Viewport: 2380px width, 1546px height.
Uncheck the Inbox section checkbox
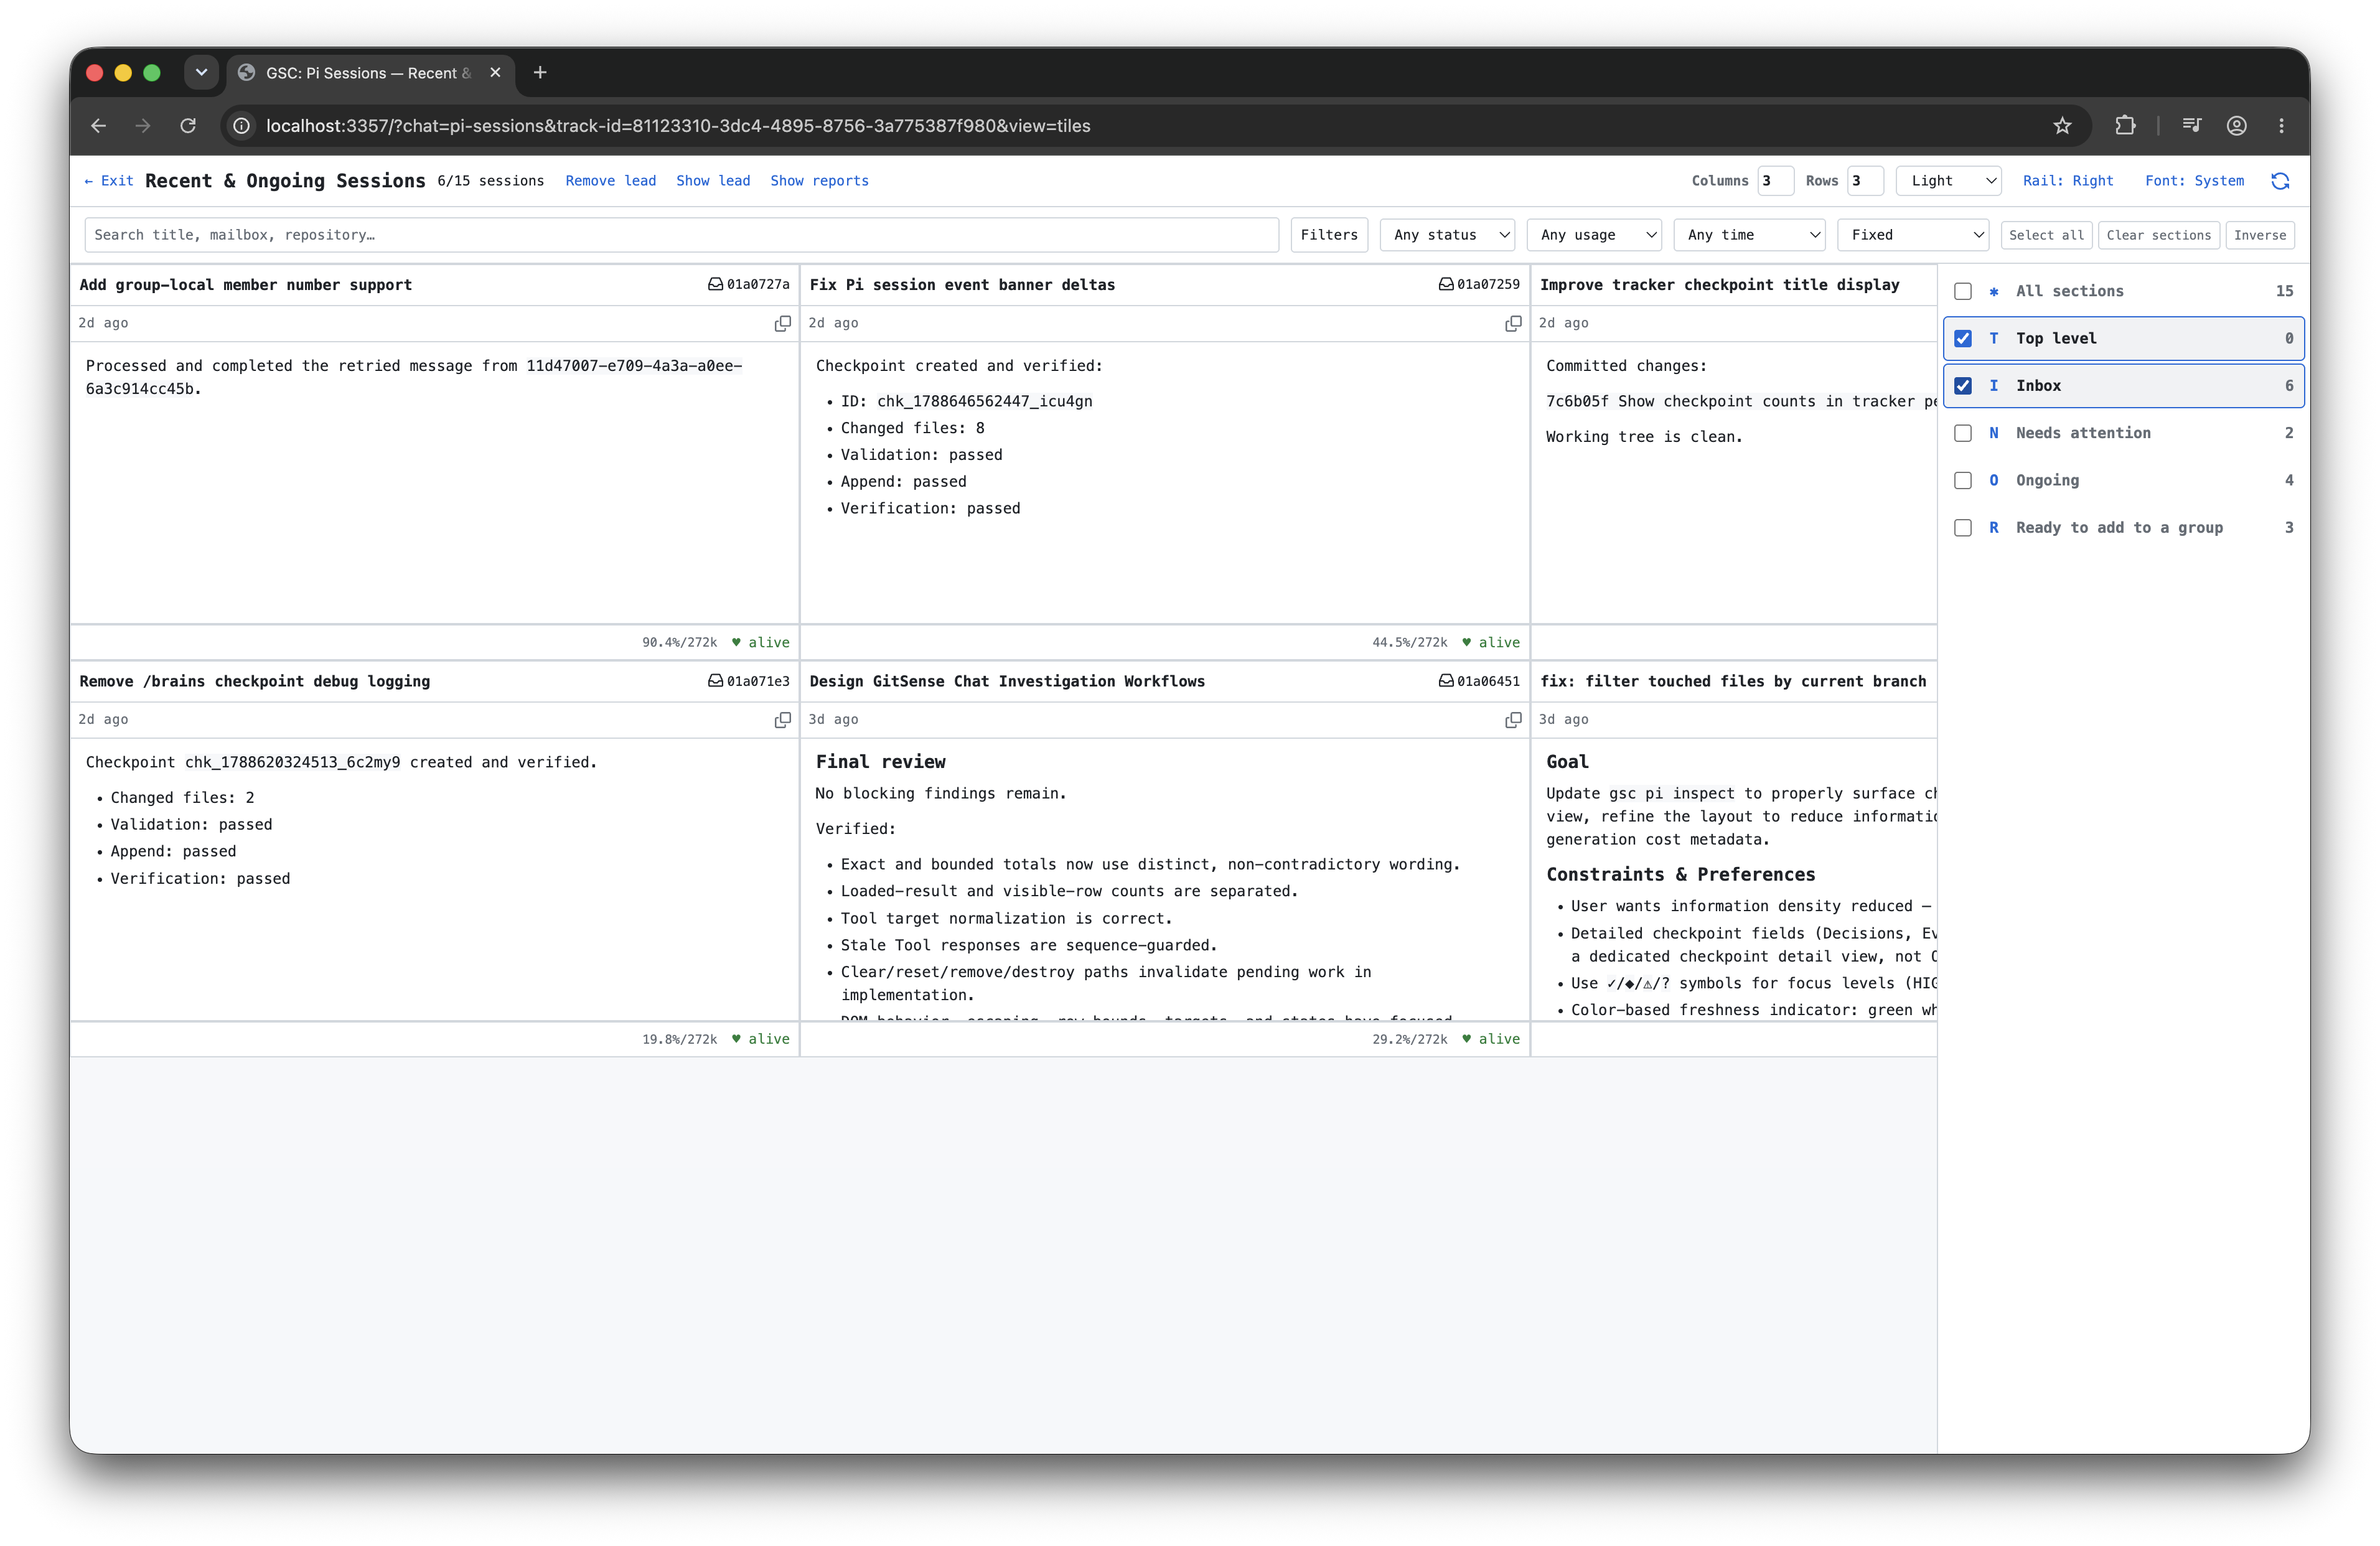point(1963,386)
